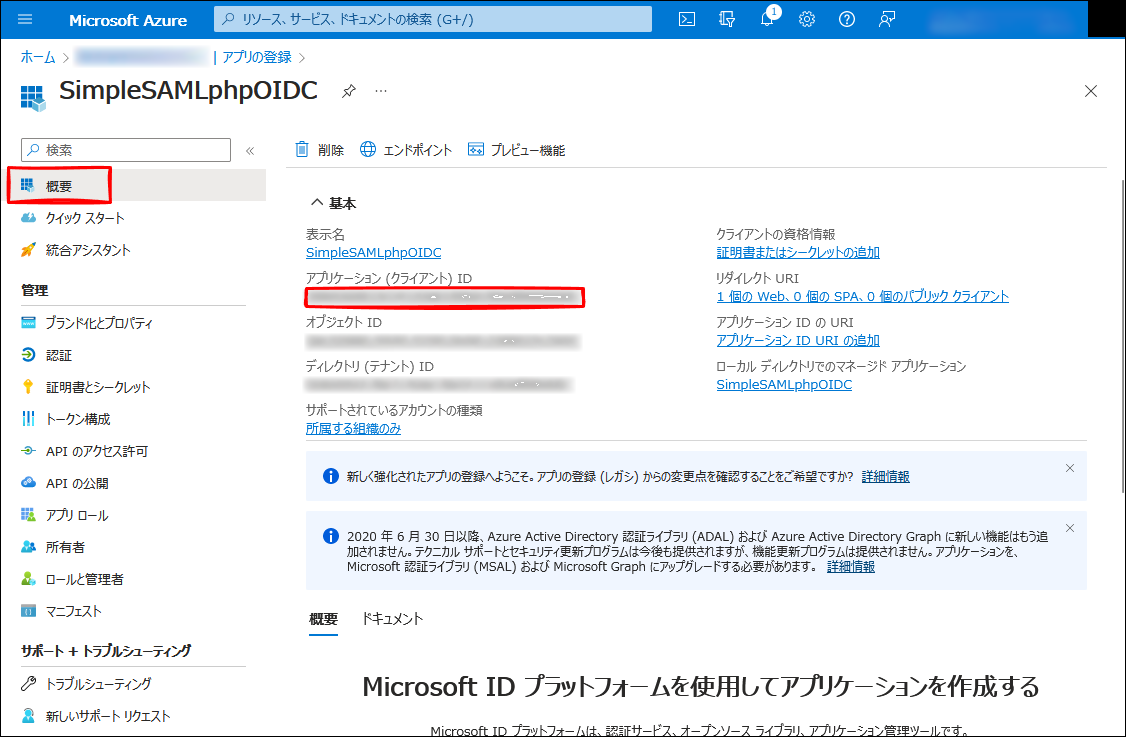Click the 削除 delete button
The image size is (1126, 737).
[319, 150]
